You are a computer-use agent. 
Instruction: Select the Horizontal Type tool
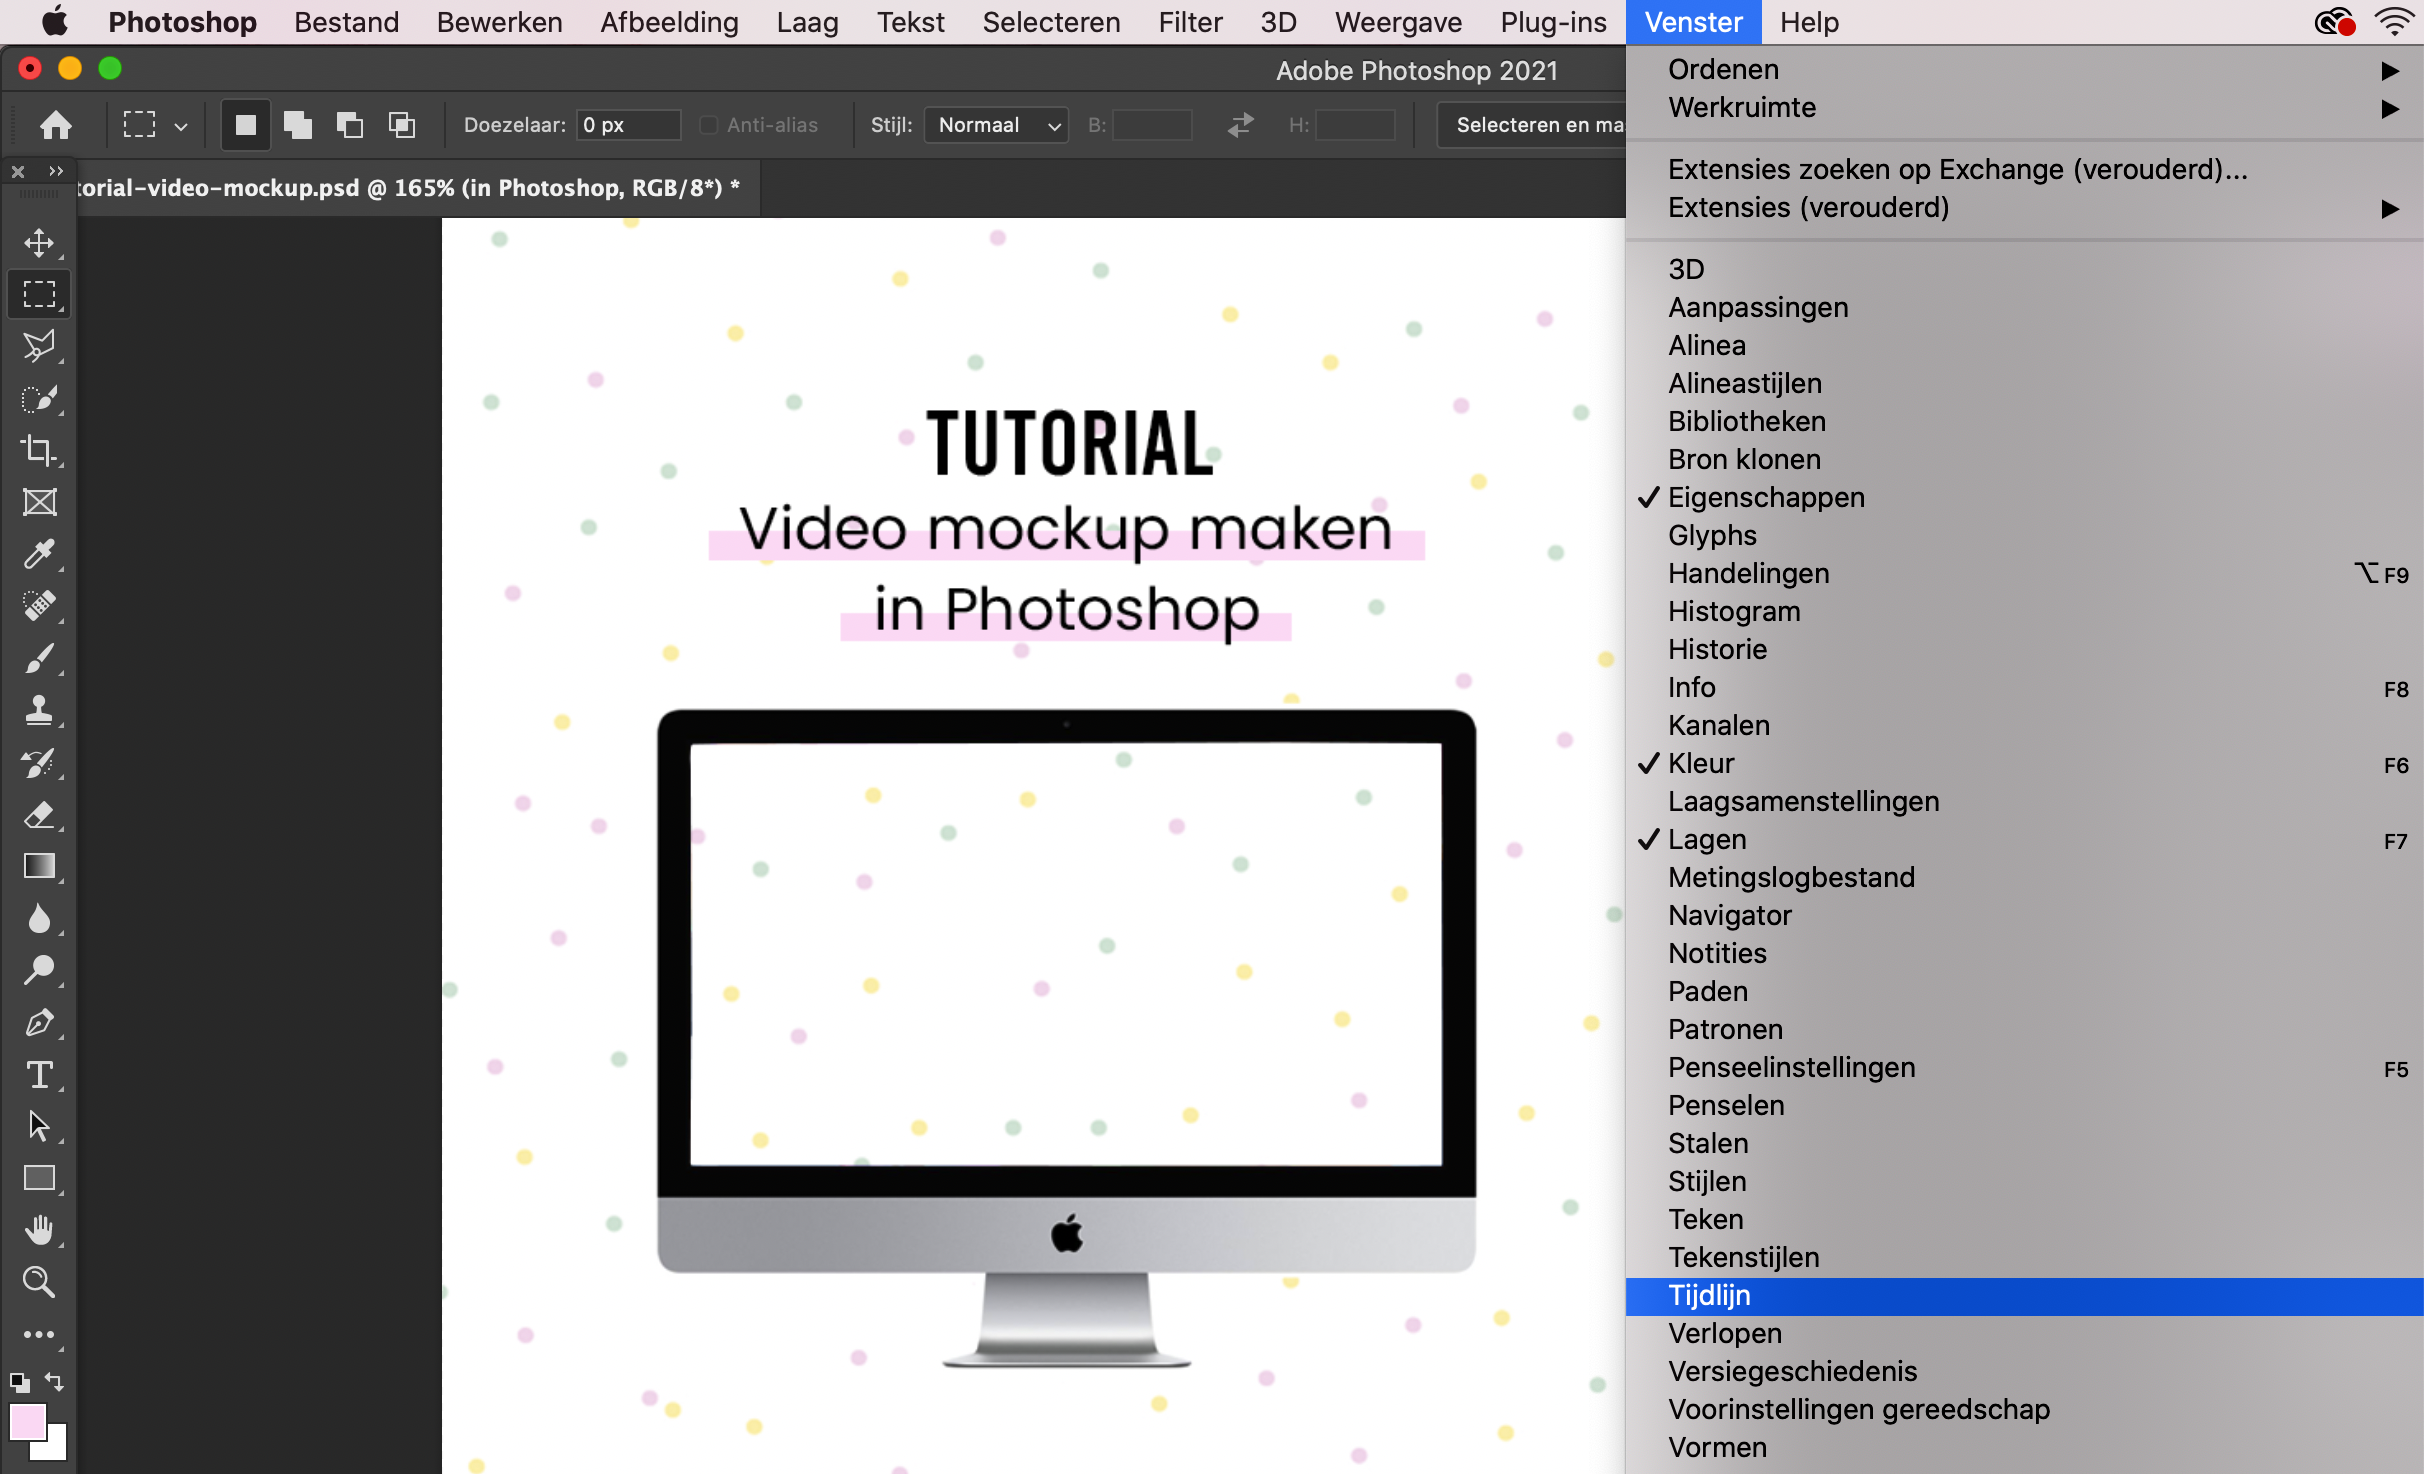coord(39,1074)
